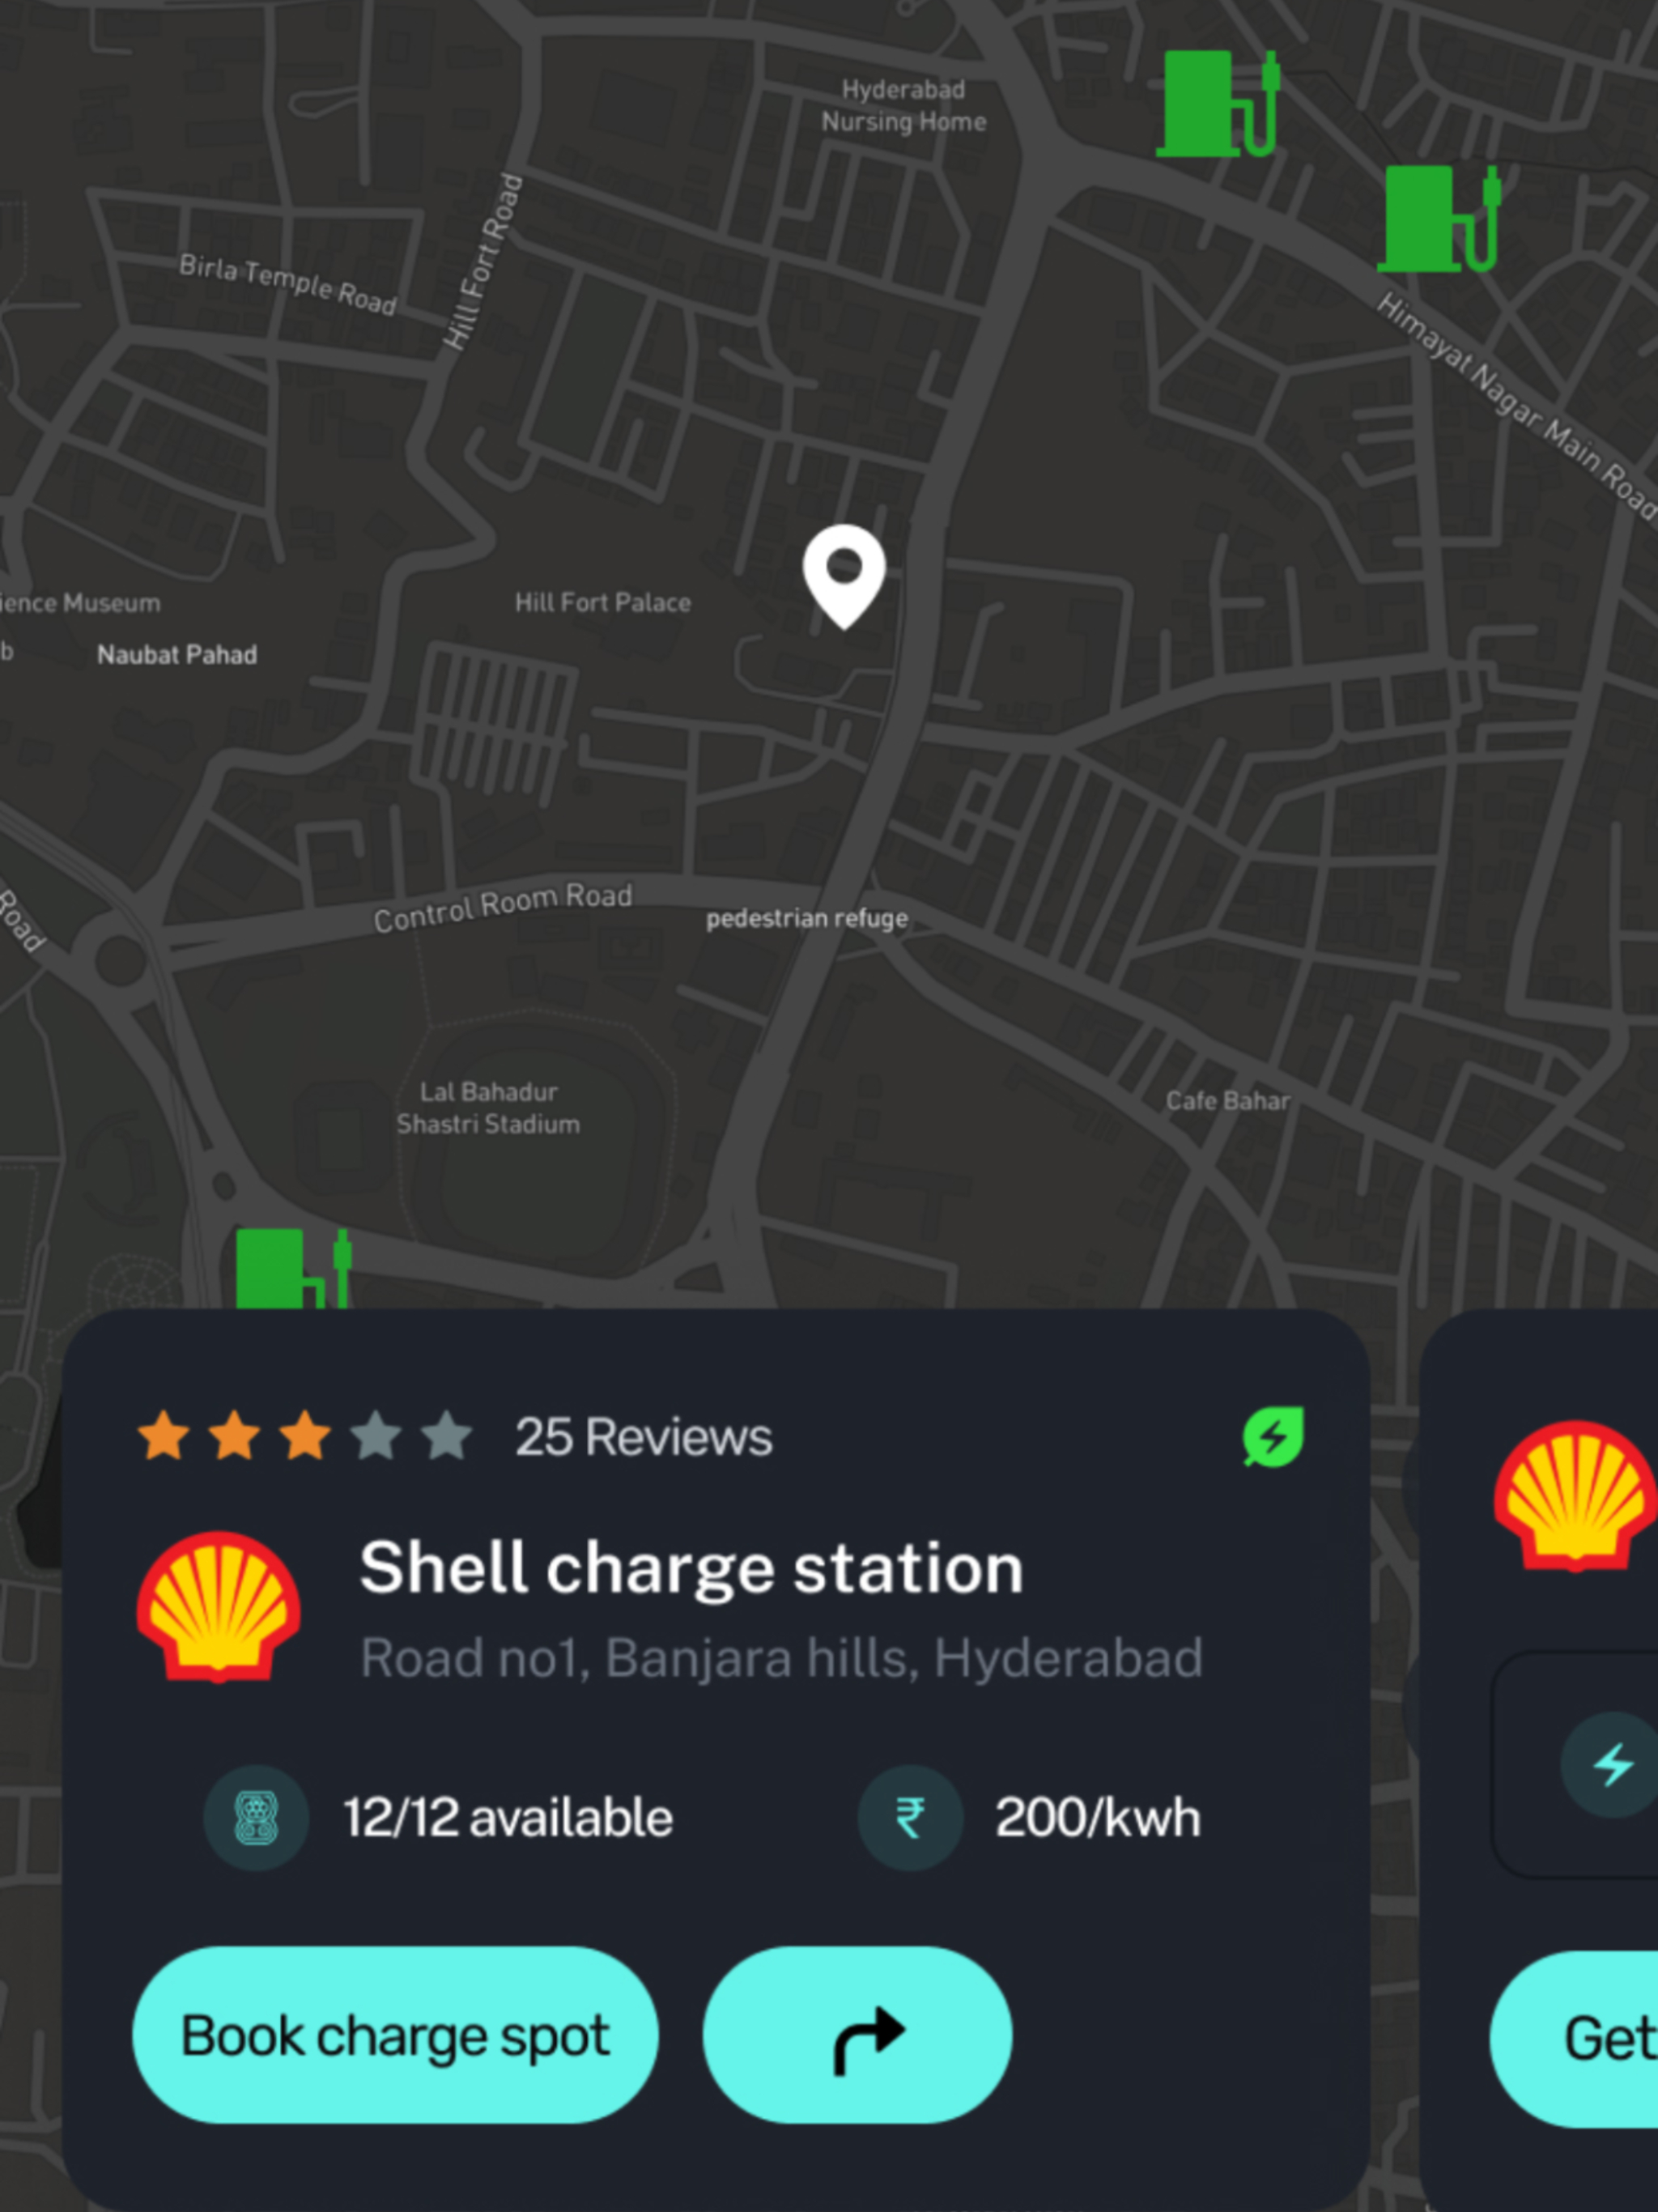Click the third orange rating star
This screenshot has height=2212, width=1658.
tap(305, 1436)
